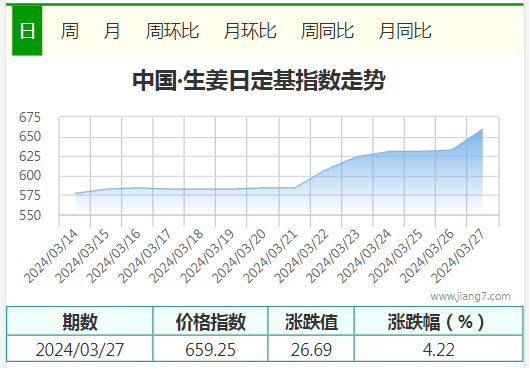Click the 2024/03/27 data point peak
Screen dimensions: 529x368
(x=482, y=129)
